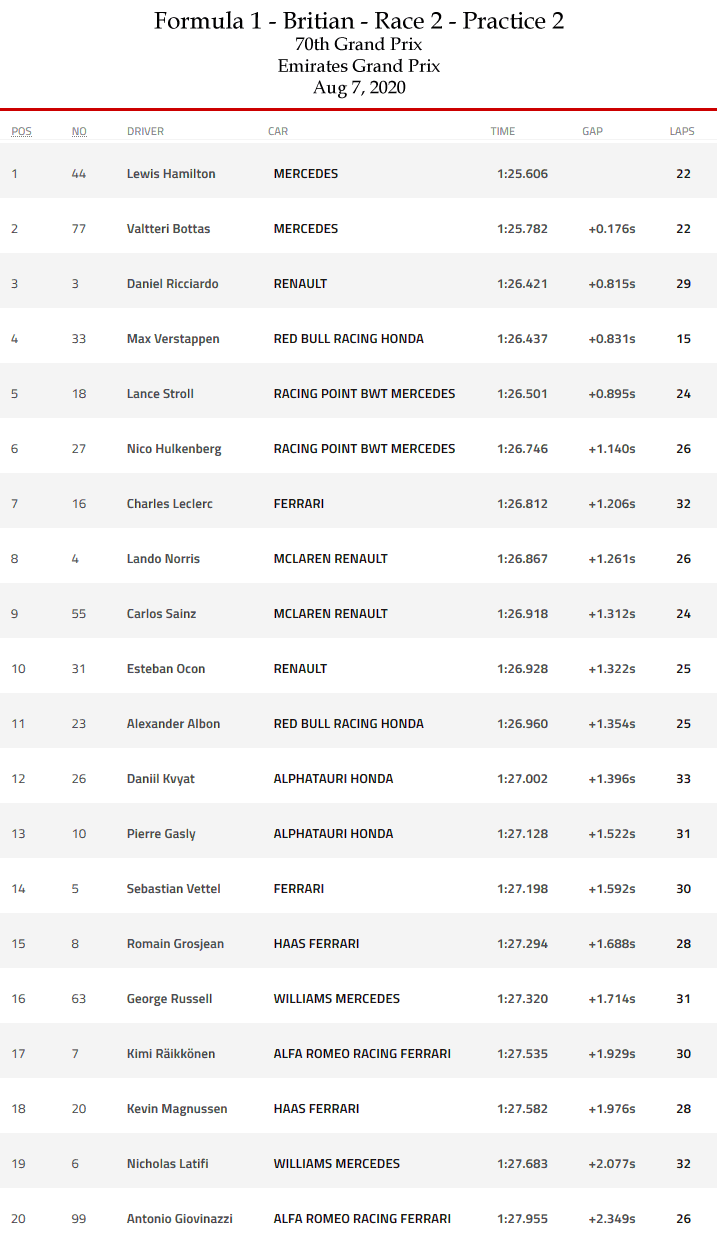Select Antonio Giovinazzi in last row
Image resolution: width=717 pixels, height=1236 pixels.
pos(178,1219)
